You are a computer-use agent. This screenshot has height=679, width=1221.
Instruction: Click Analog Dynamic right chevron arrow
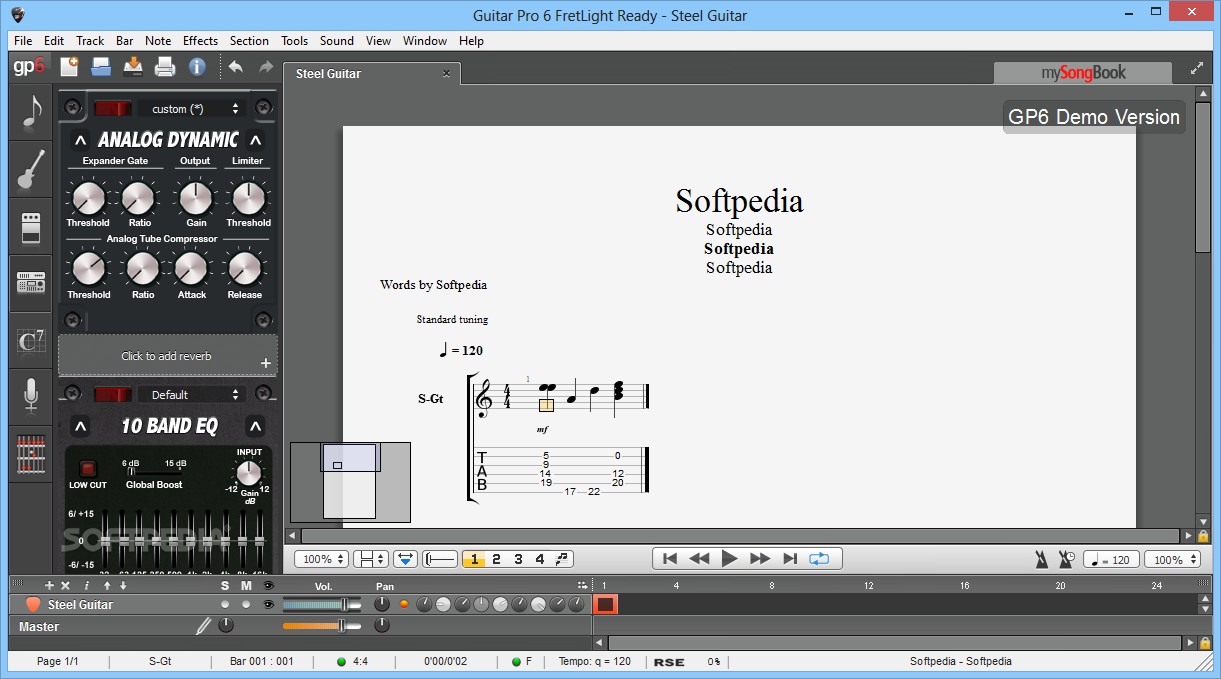click(256, 140)
